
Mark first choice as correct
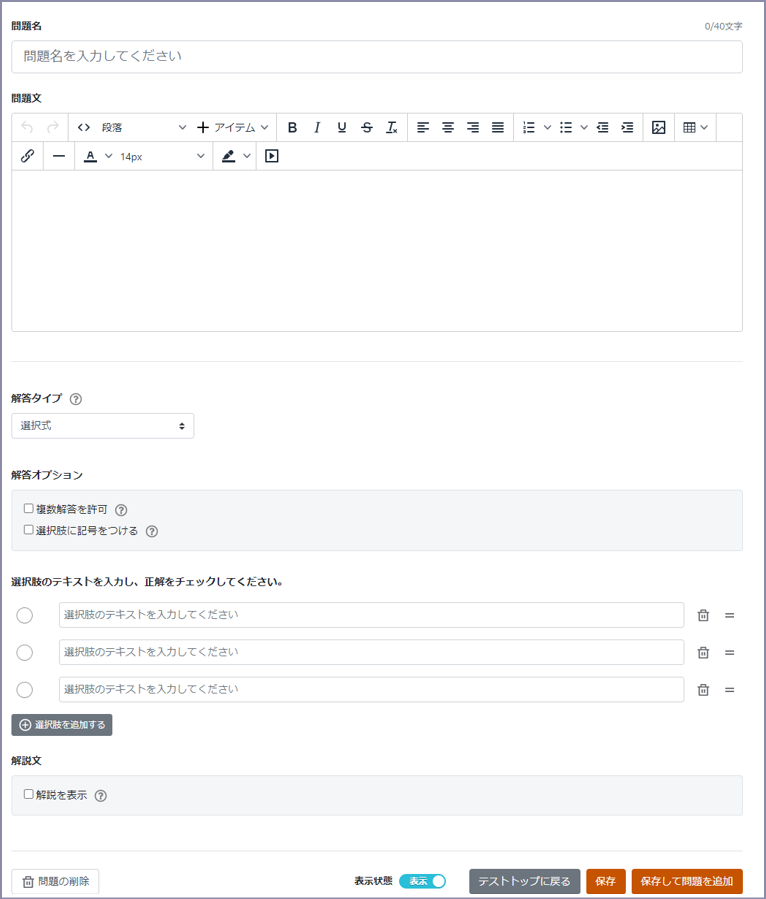25,615
